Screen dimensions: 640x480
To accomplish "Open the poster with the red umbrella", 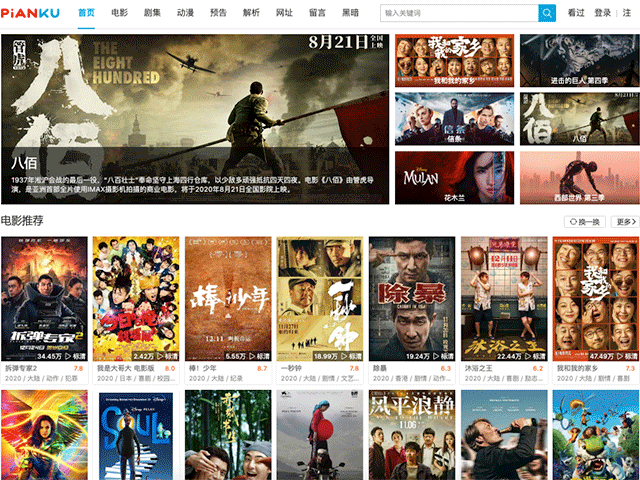I will click(x=320, y=435).
